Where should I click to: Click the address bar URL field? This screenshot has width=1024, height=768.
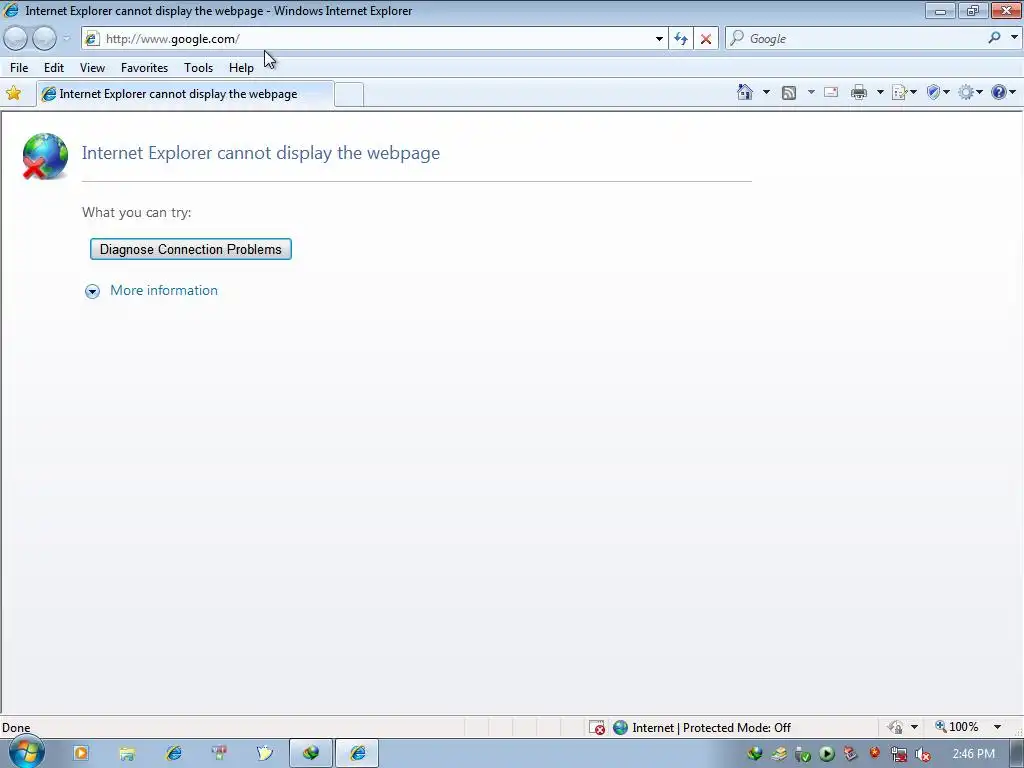coord(376,39)
